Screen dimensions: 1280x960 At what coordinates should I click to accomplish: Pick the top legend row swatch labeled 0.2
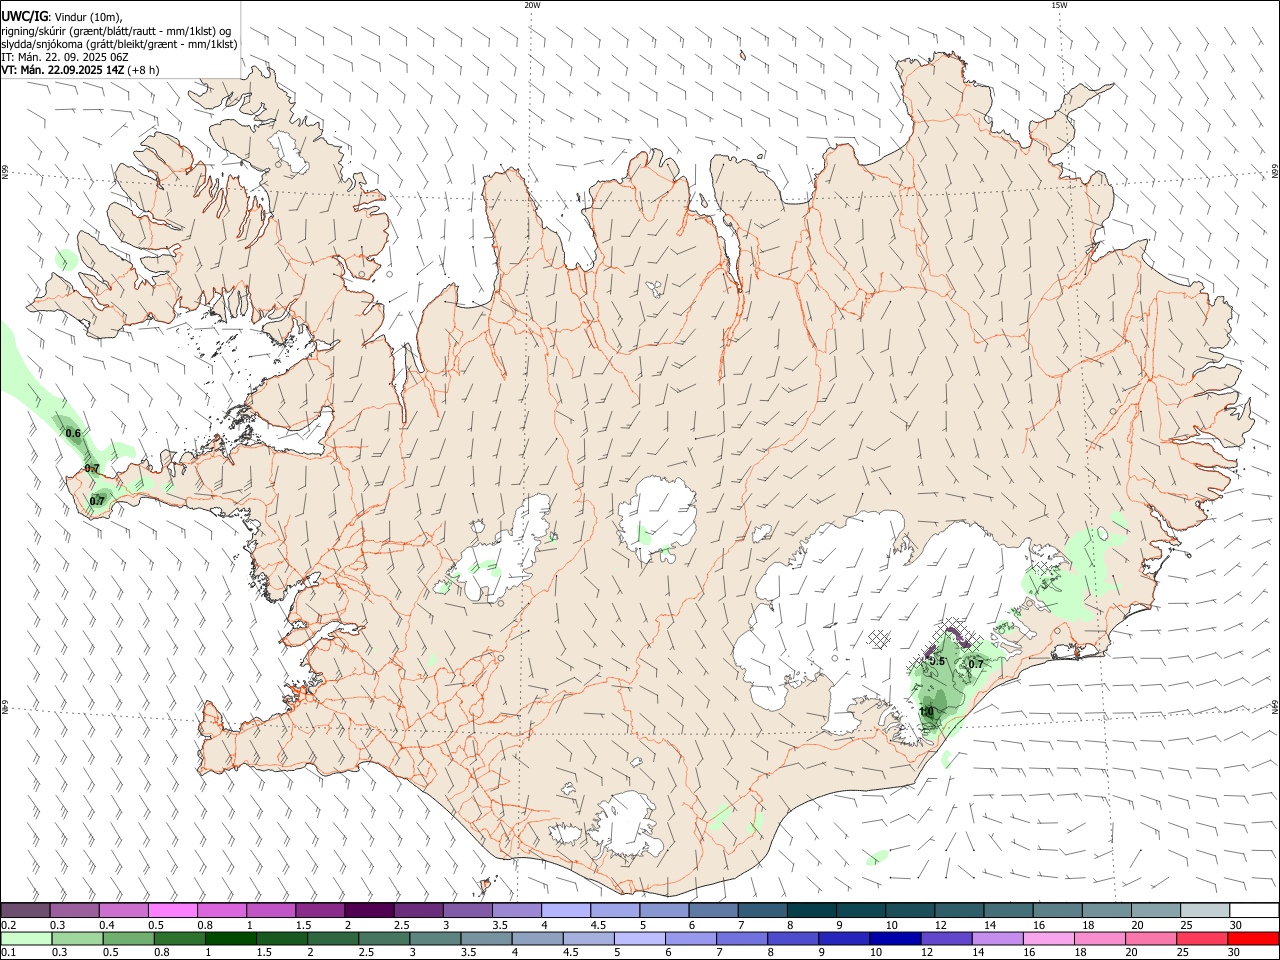pyautogui.click(x=25, y=910)
